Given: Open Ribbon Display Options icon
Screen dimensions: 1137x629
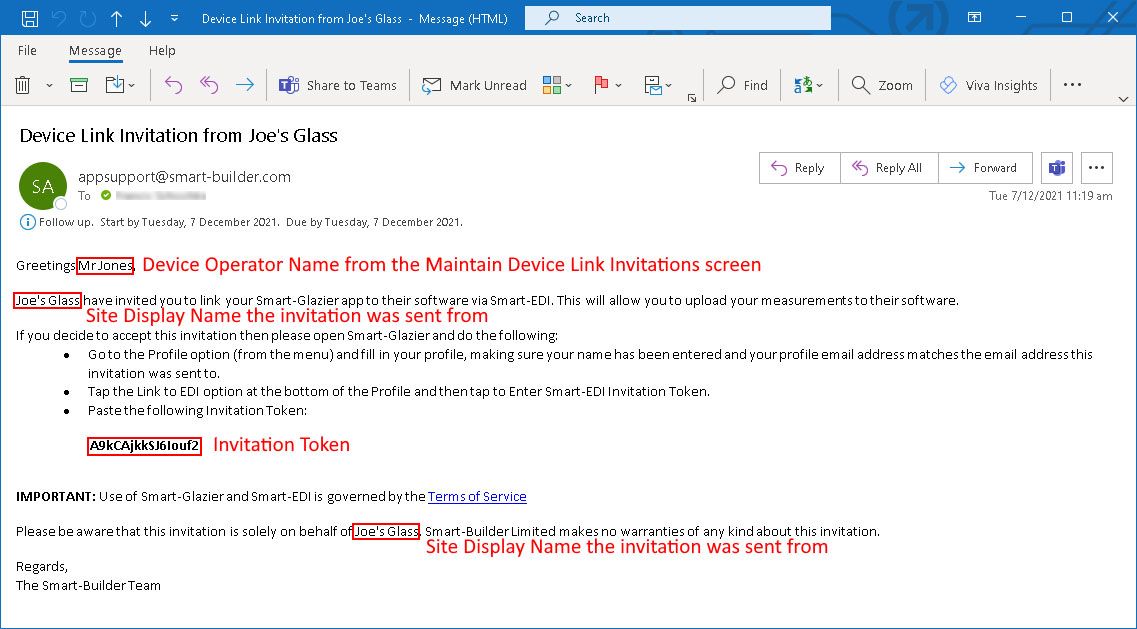Looking at the screenshot, I should pyautogui.click(x=975, y=17).
